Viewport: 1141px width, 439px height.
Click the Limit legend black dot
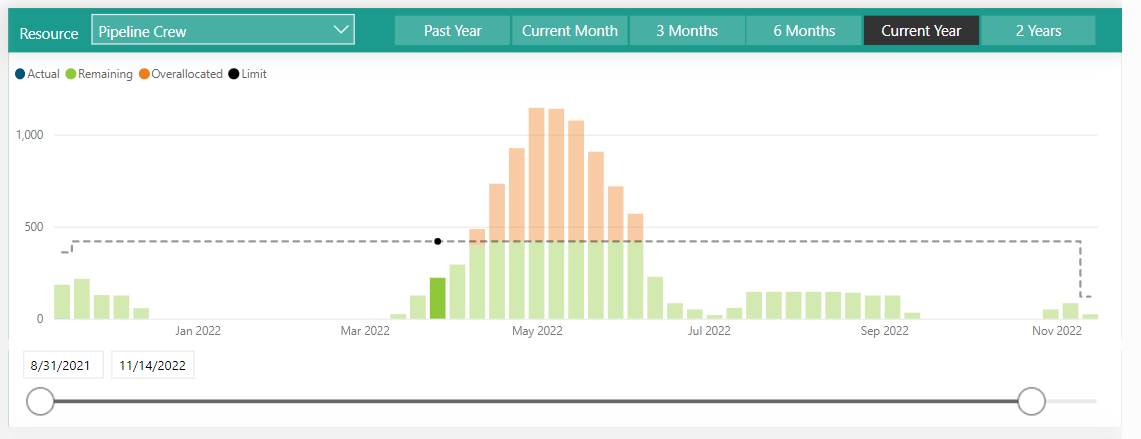tap(234, 74)
